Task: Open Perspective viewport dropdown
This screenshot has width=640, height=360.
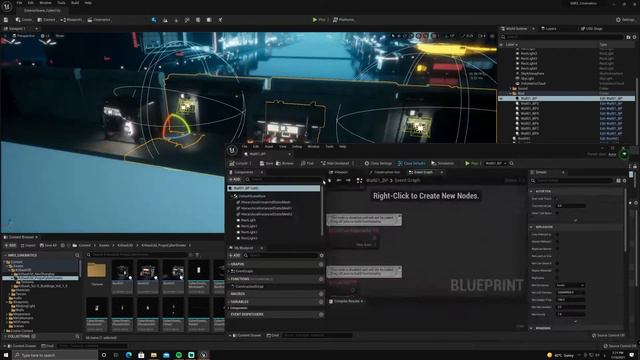Action: [24, 36]
